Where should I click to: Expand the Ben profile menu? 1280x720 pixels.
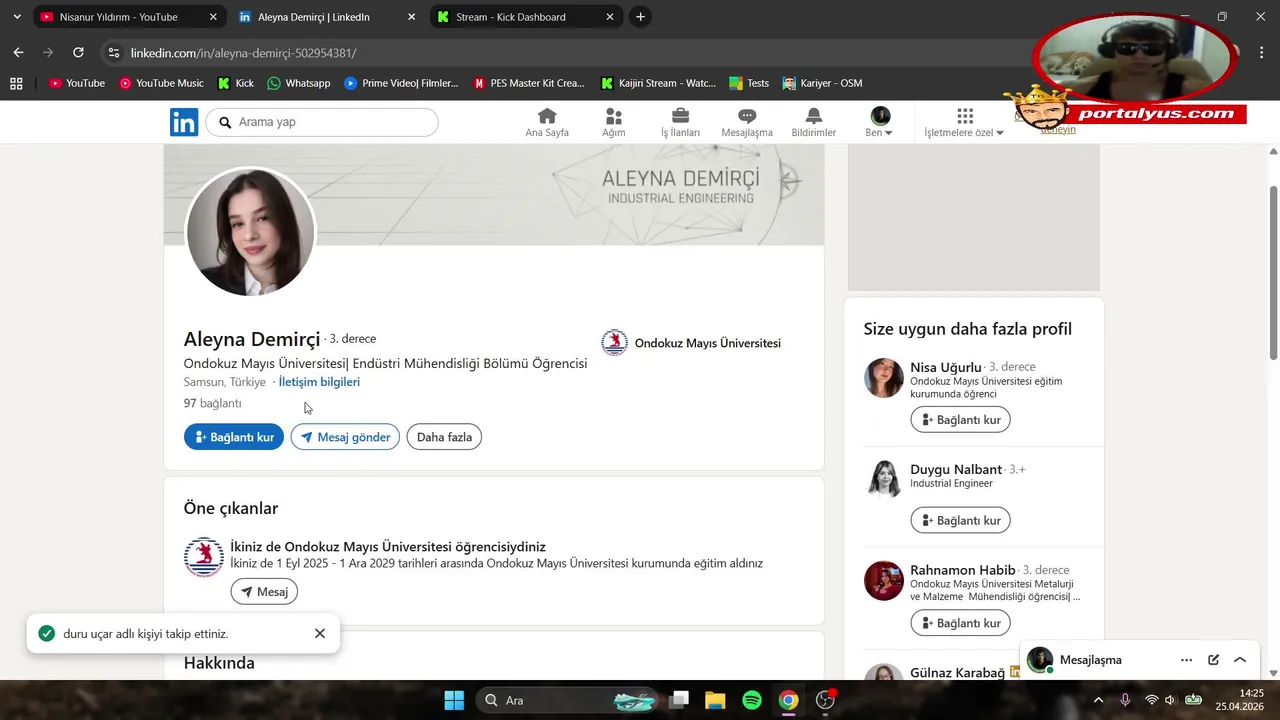tap(880, 123)
